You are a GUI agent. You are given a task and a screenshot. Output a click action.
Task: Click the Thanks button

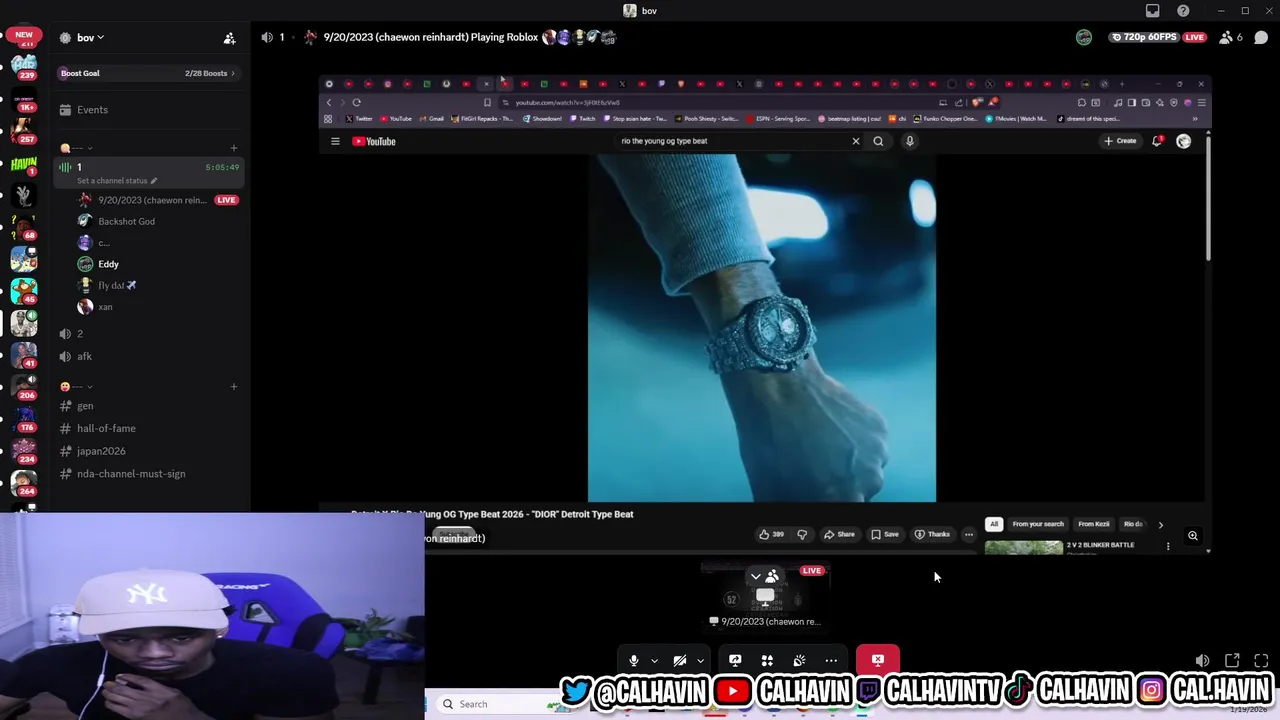pyautogui.click(x=932, y=534)
